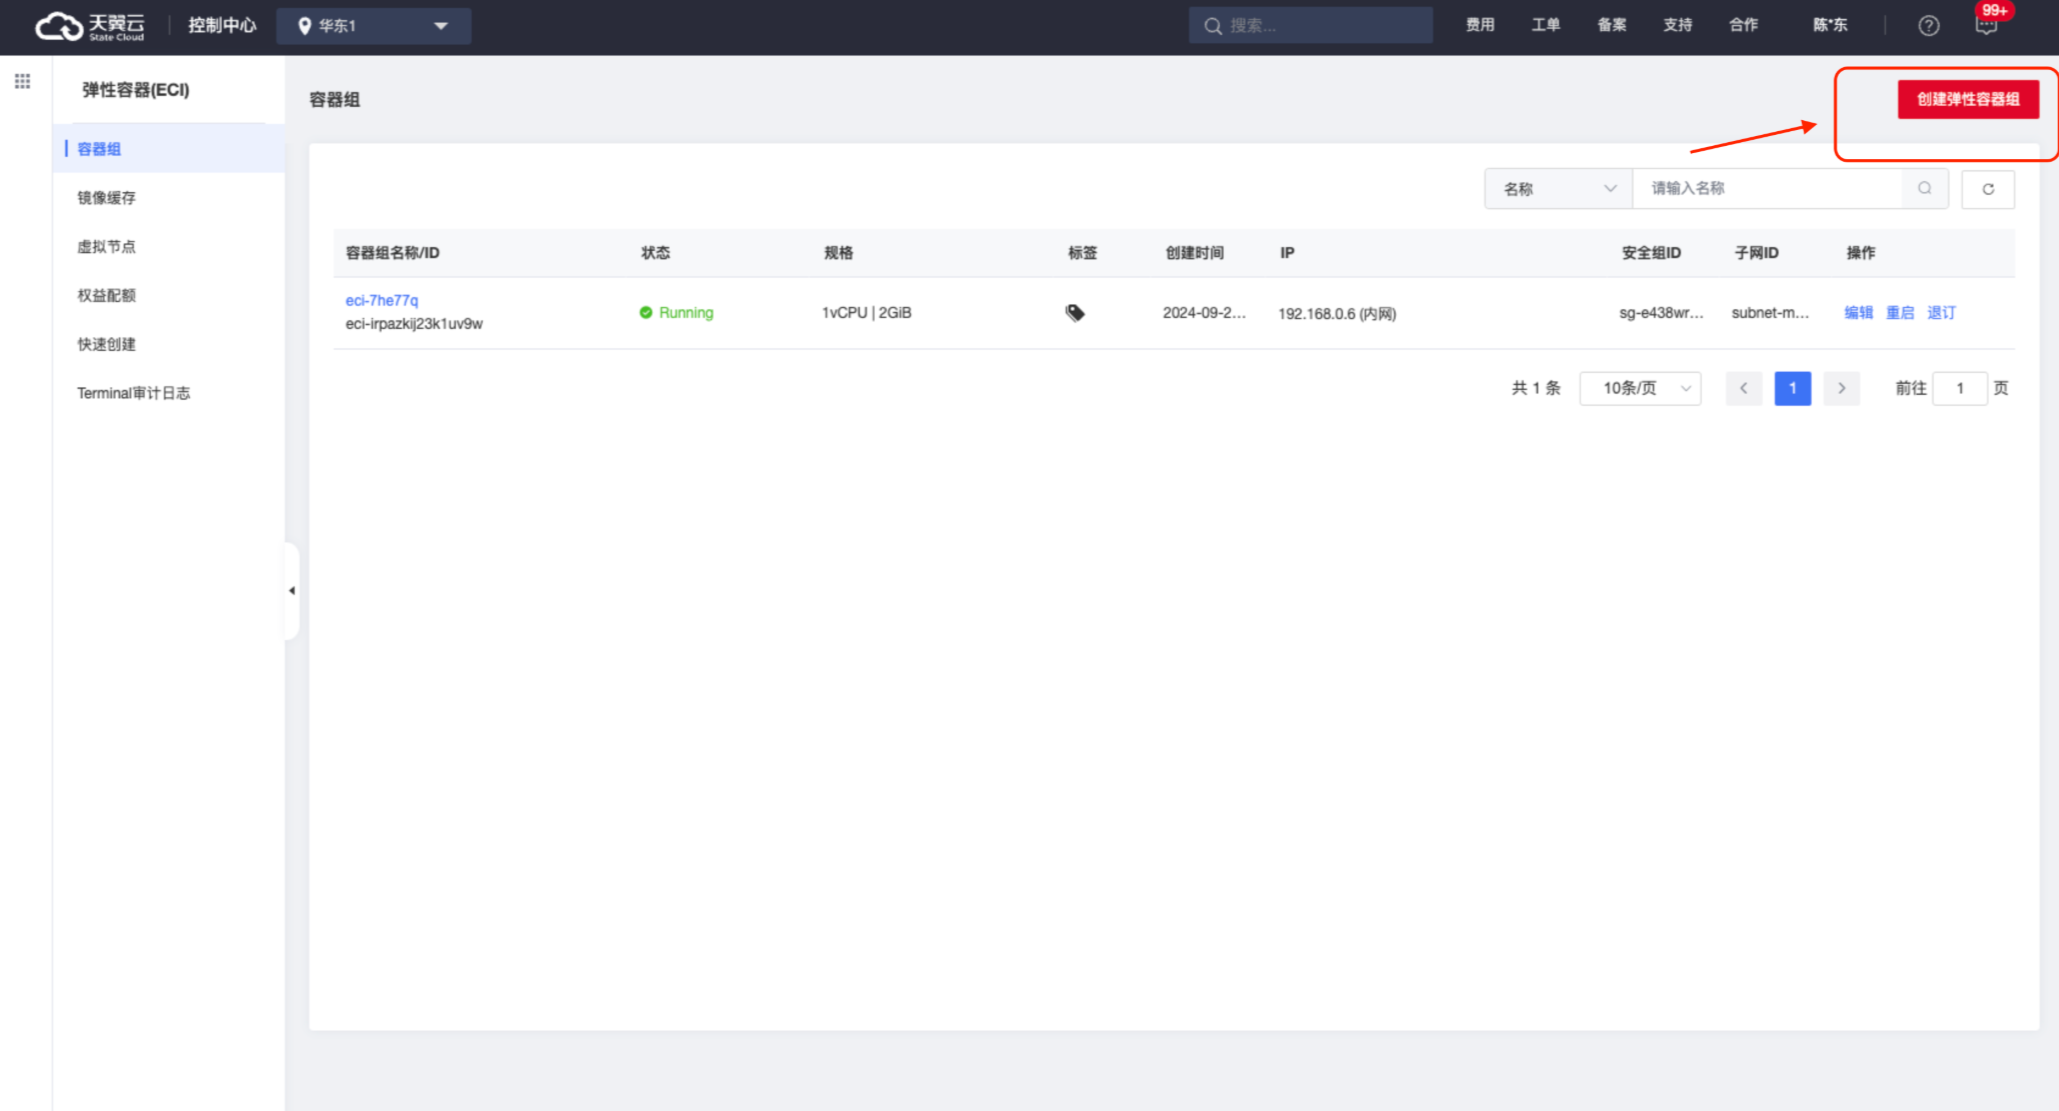Click the IP 192.168.0.6 (内网) cell

click(x=1337, y=314)
